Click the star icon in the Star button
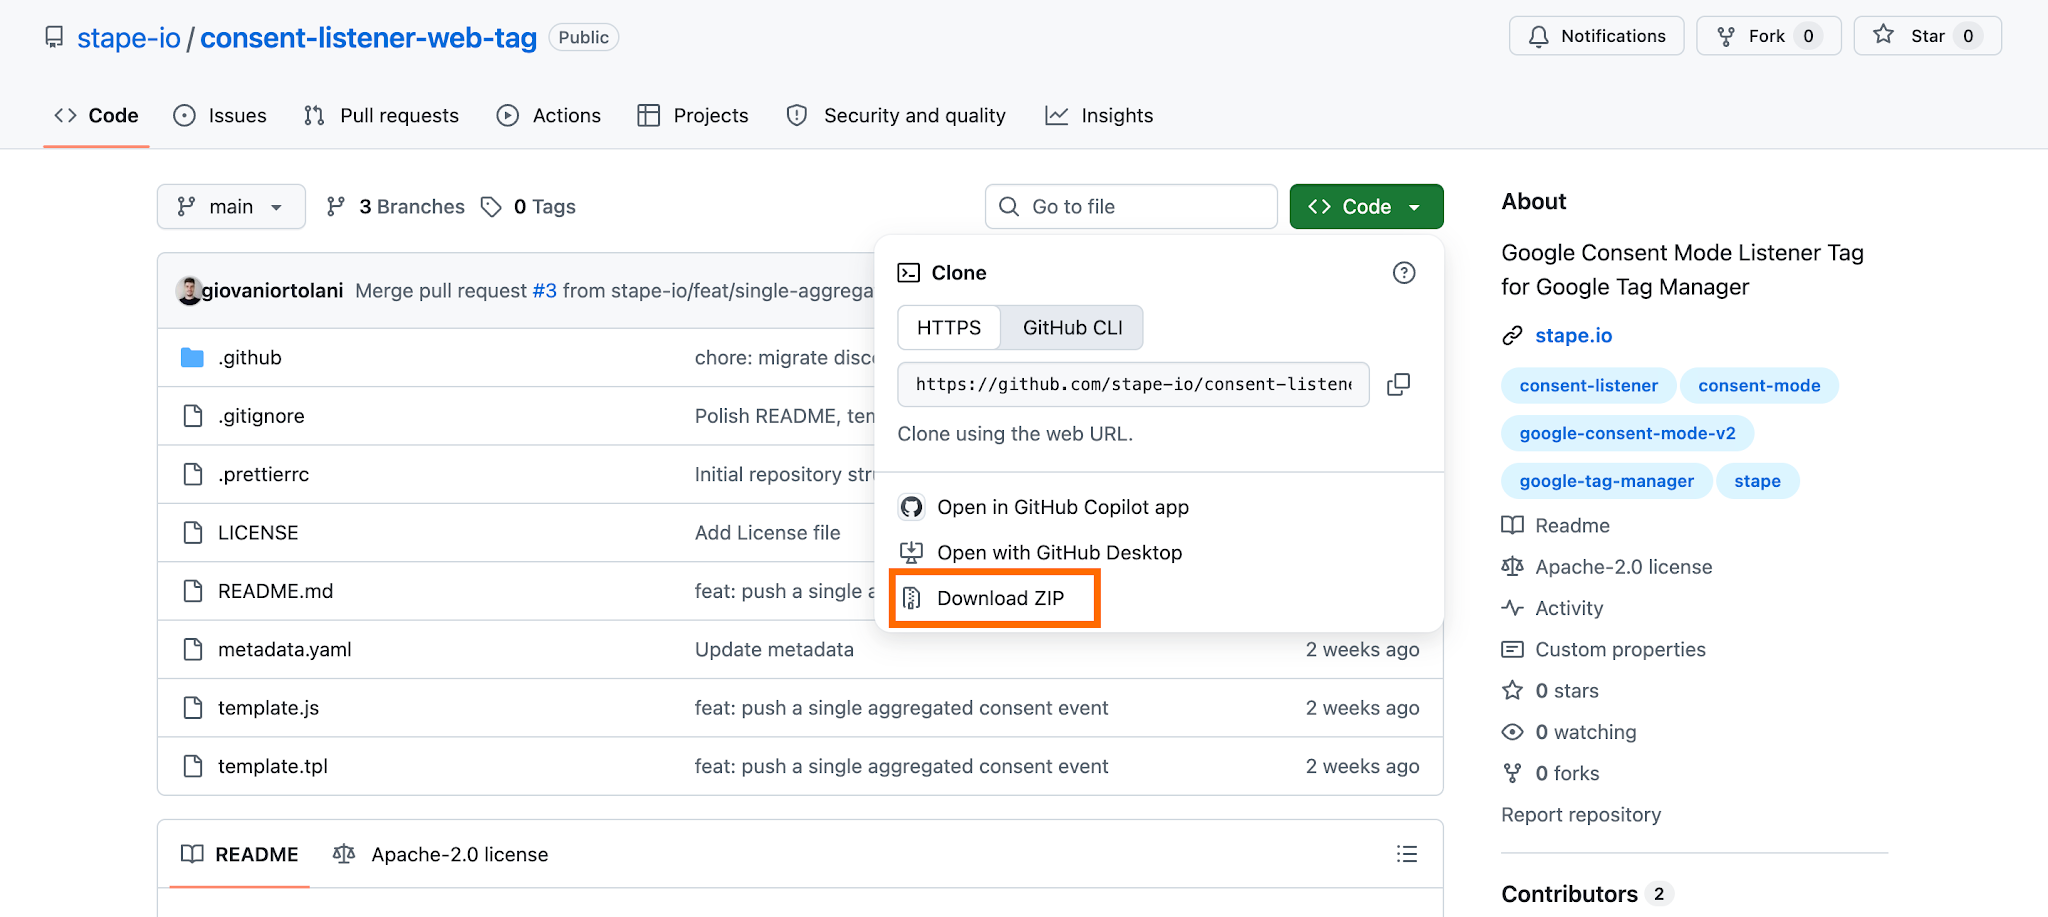Viewport: 2048px width, 917px height. tap(1884, 35)
